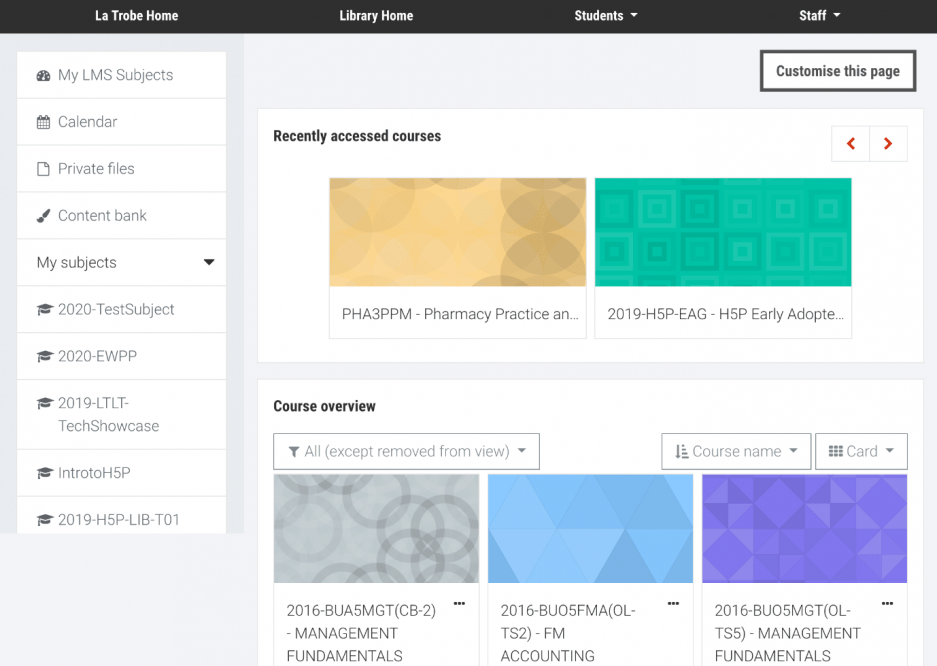Screen dimensions: 937x666
Task: Click the graduation cap icon for 2019-LTLT-TechShowcase
Action: [45, 403]
